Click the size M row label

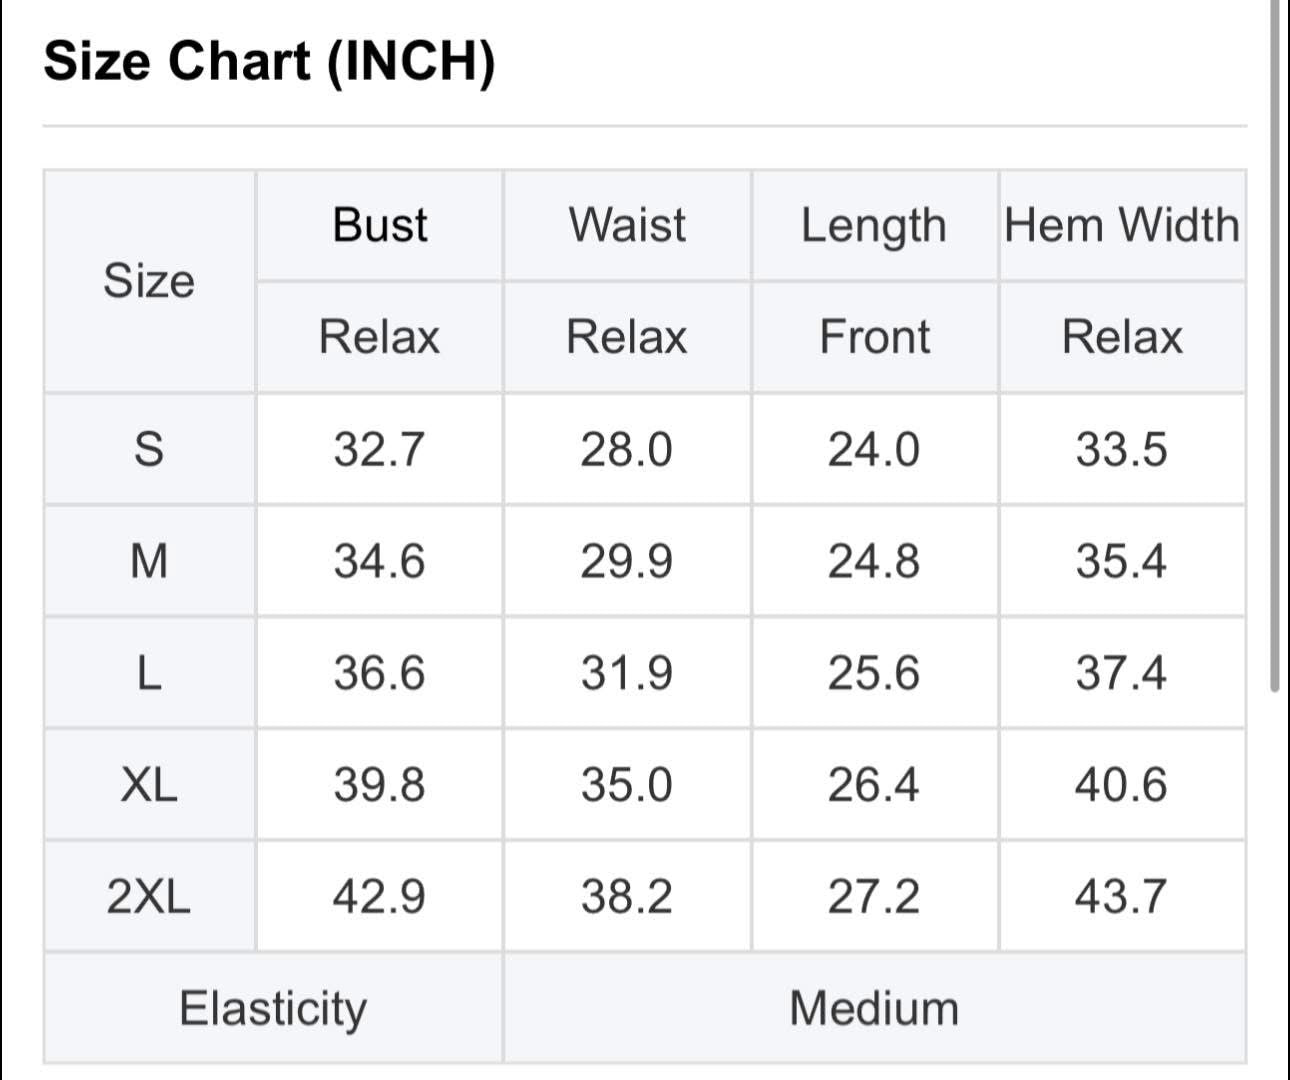(x=149, y=561)
